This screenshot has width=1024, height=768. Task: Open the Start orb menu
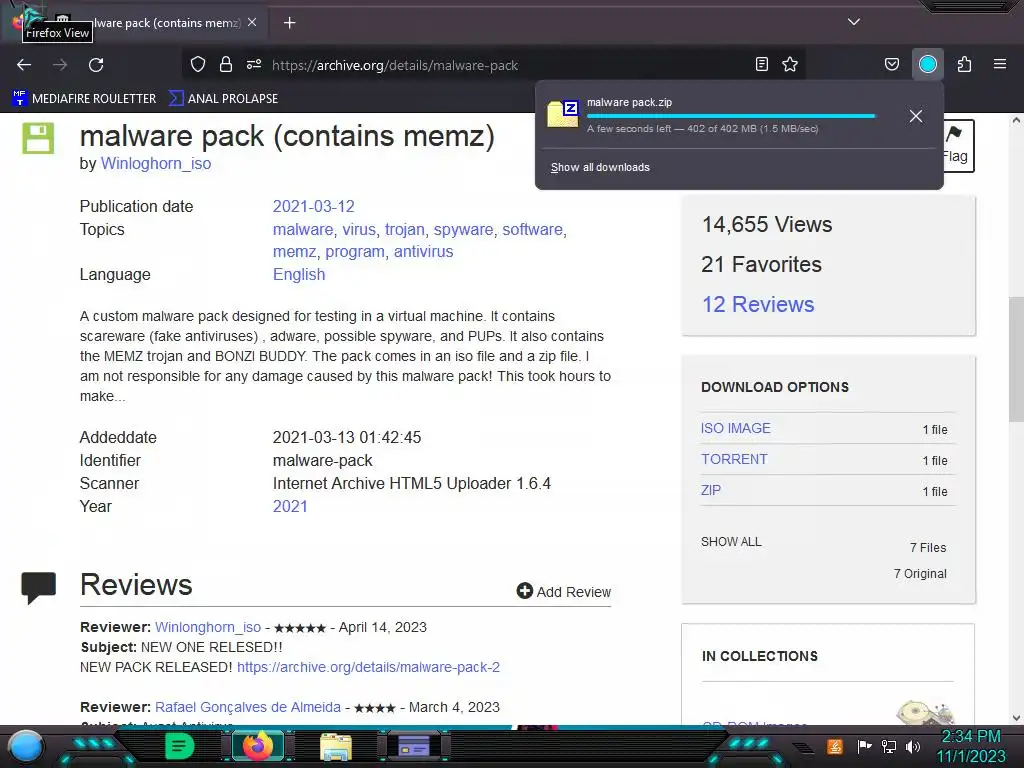[x=26, y=746]
